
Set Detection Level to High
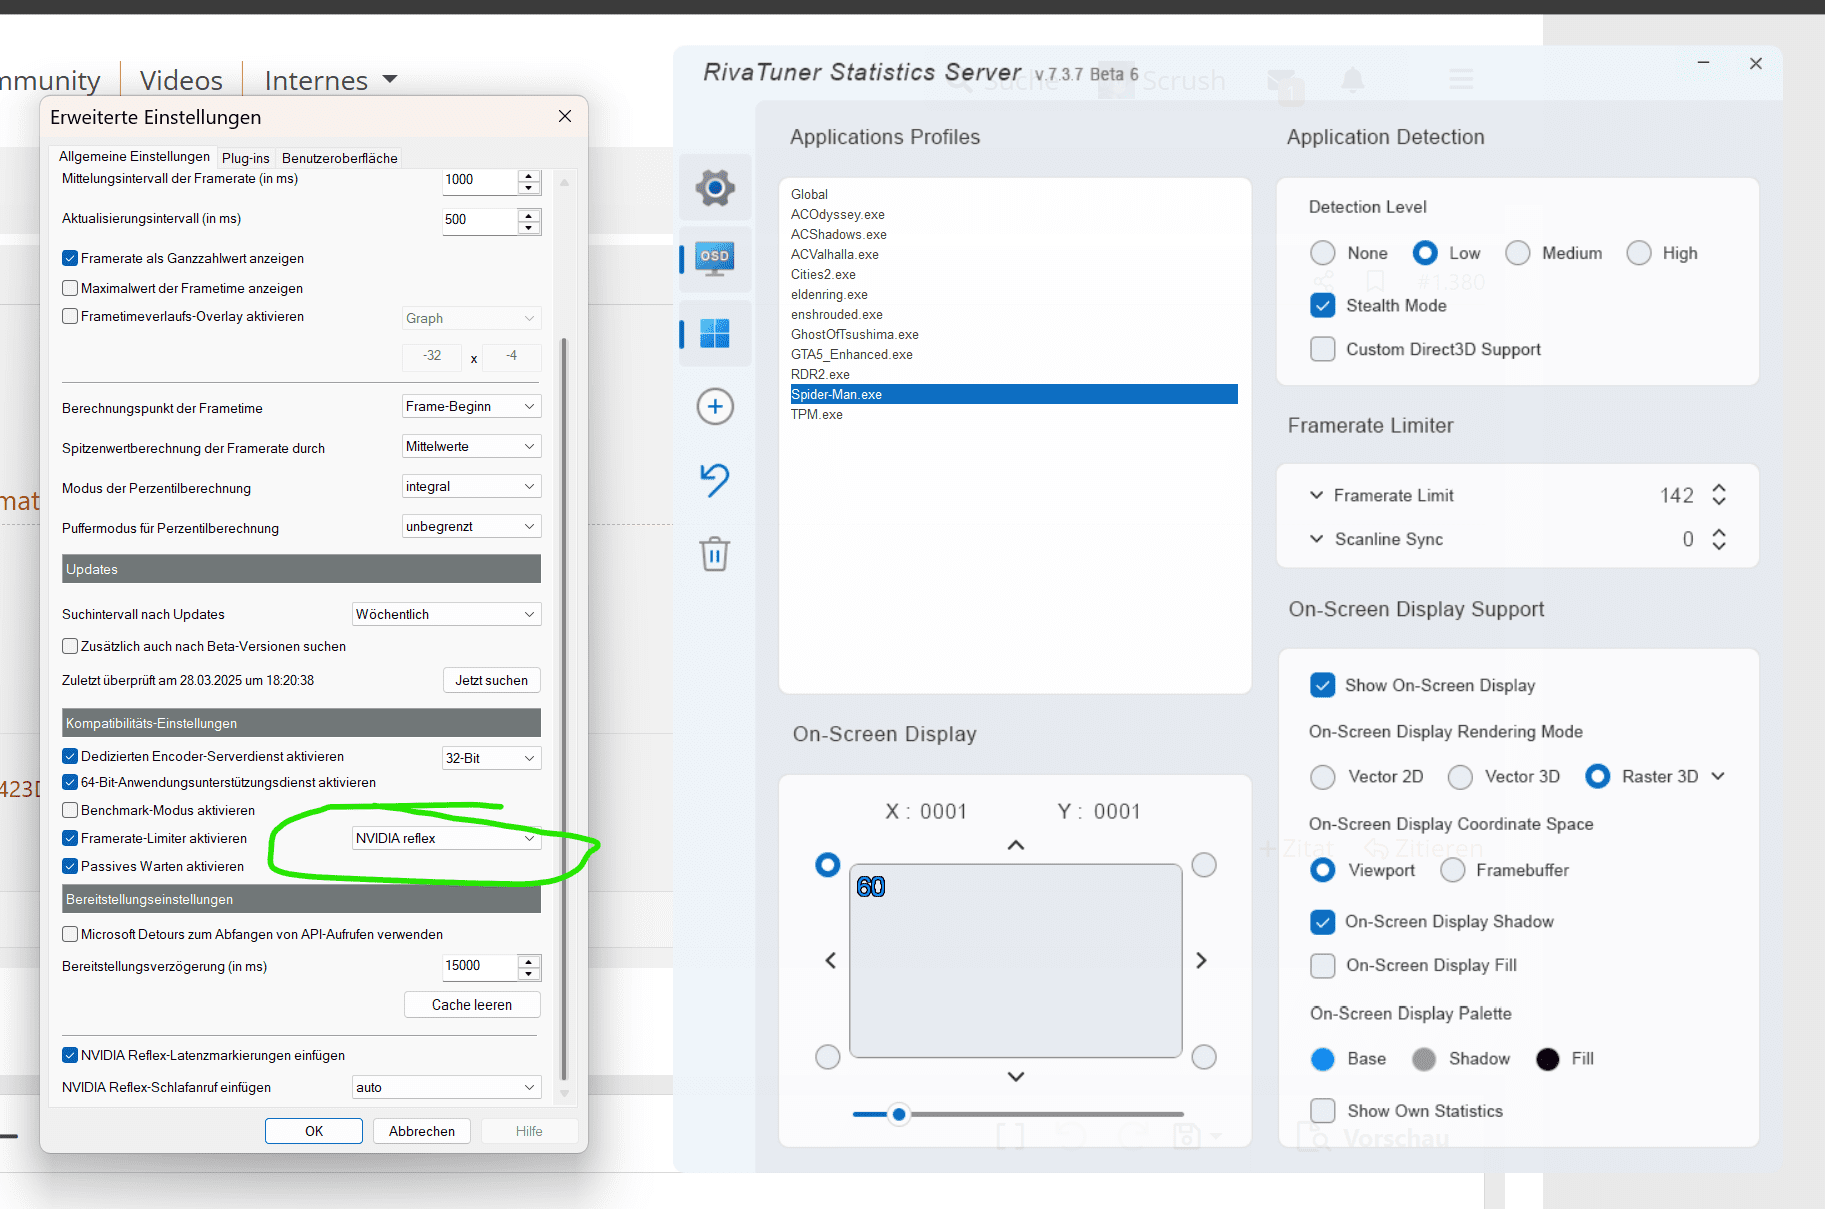[x=1639, y=253]
